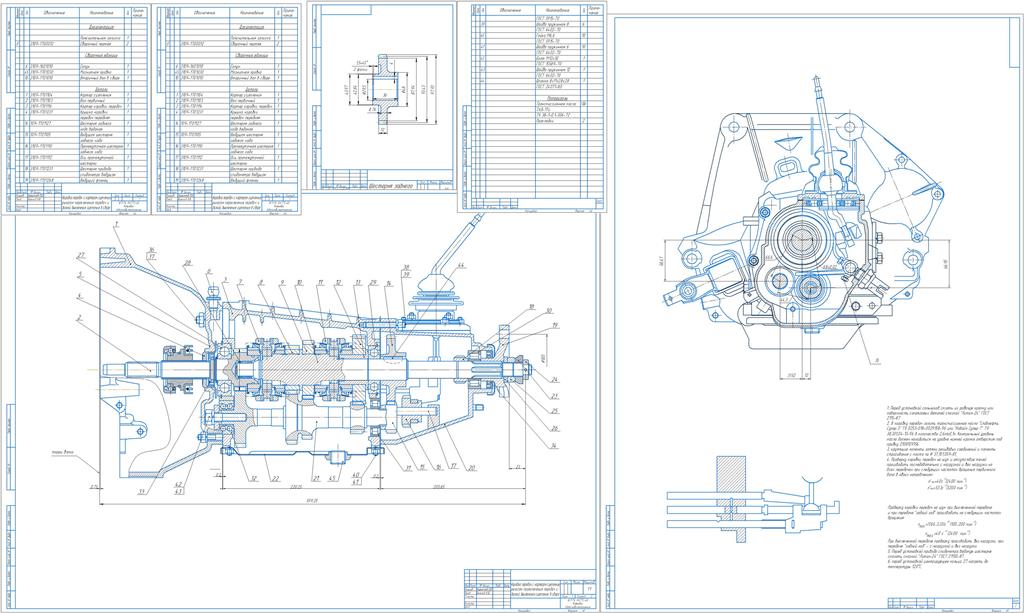Click callout number 29 above gearbox
Viewport: 1024px width, 613px height.
pos(373,282)
